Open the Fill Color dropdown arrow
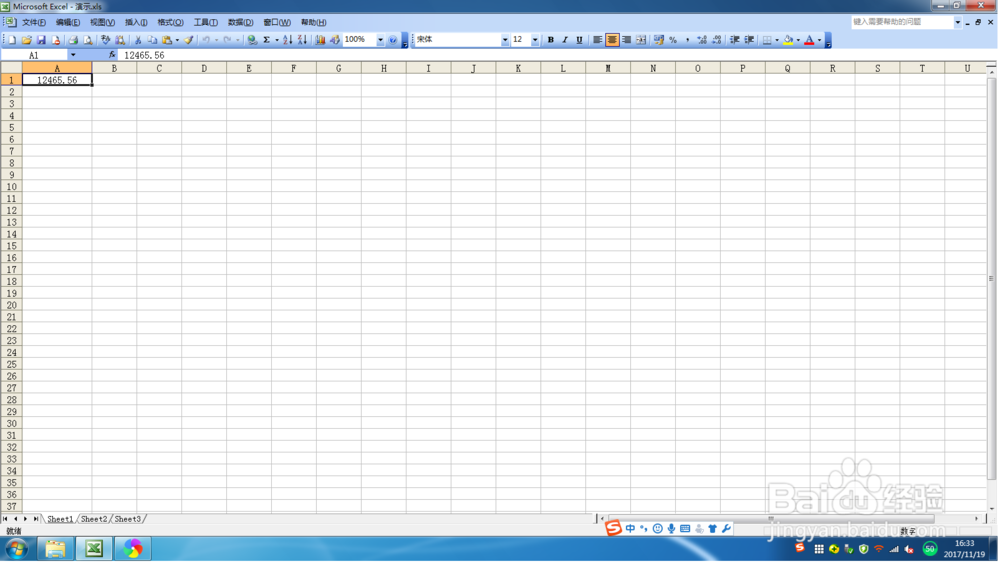Viewport: 1000px width, 564px height. (x=798, y=40)
